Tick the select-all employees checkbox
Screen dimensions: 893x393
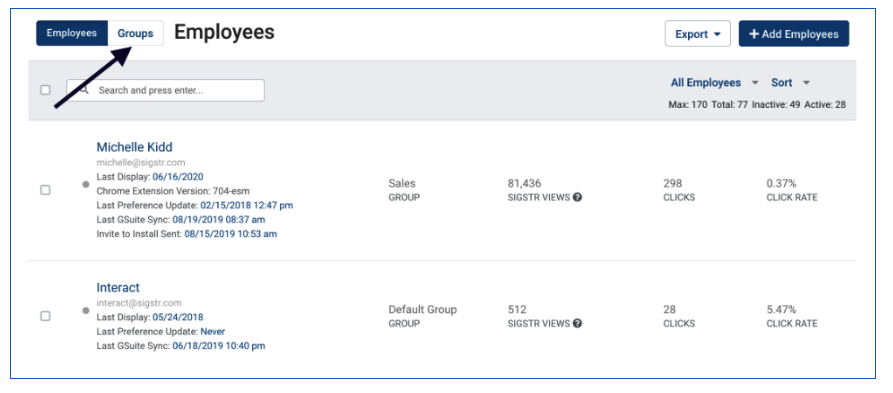click(46, 90)
